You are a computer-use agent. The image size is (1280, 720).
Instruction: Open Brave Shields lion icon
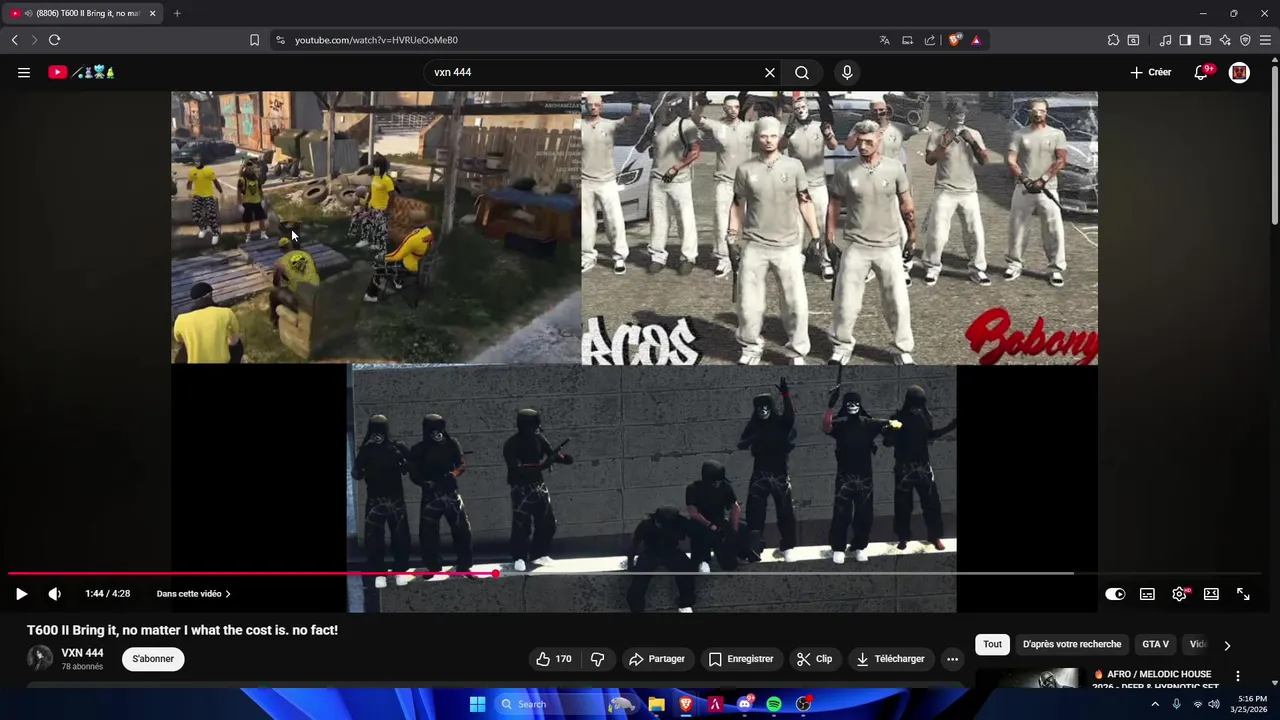(955, 40)
